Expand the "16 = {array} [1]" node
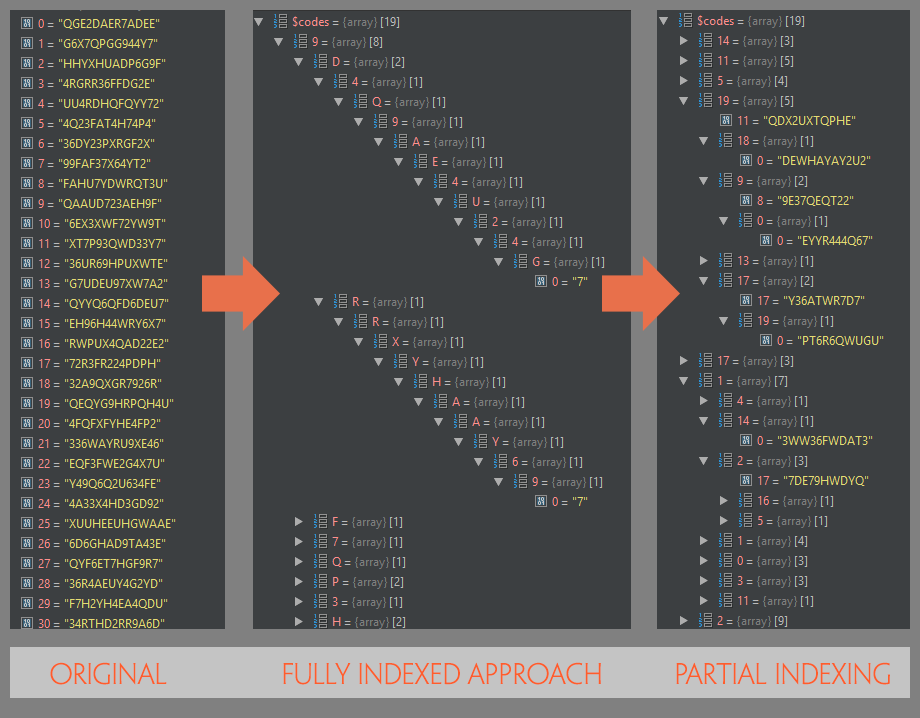This screenshot has height=718, width=920. coord(723,500)
